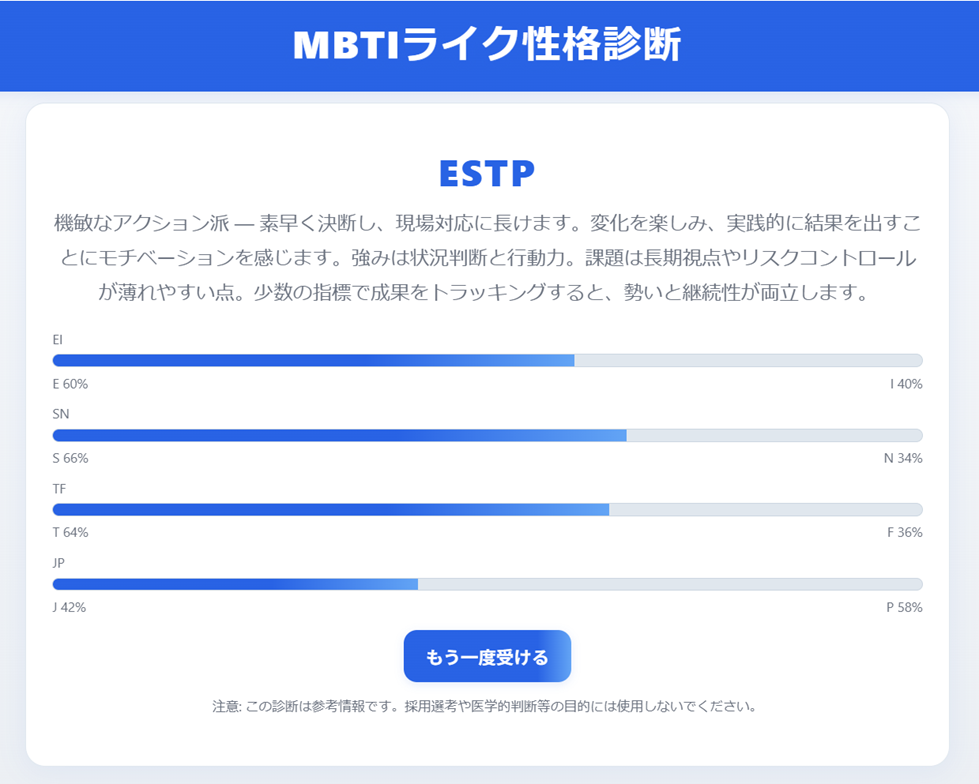Click the 注意 disclaimer note text
The width and height of the screenshot is (979, 784).
484,706
